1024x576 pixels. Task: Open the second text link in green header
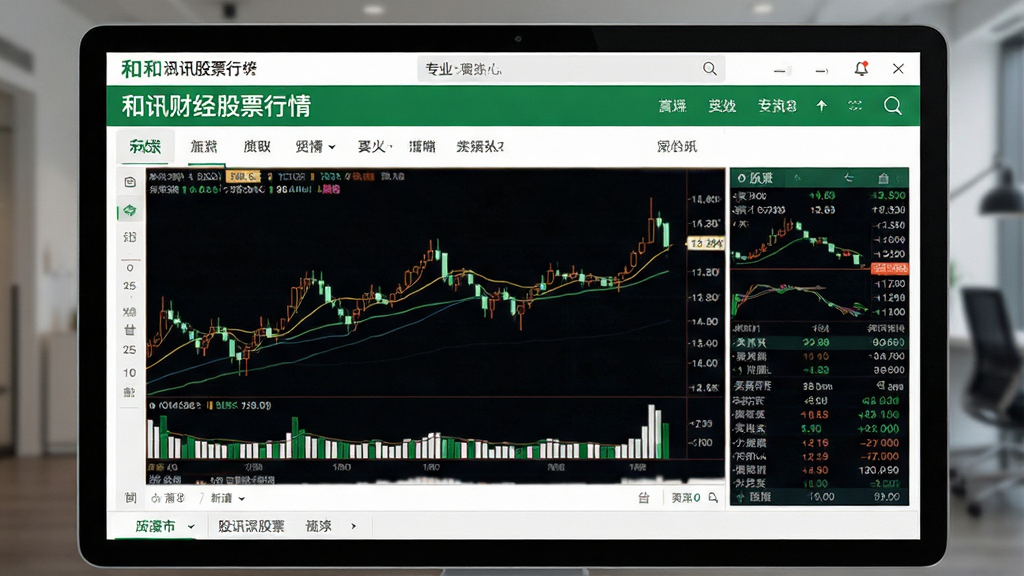(722, 106)
